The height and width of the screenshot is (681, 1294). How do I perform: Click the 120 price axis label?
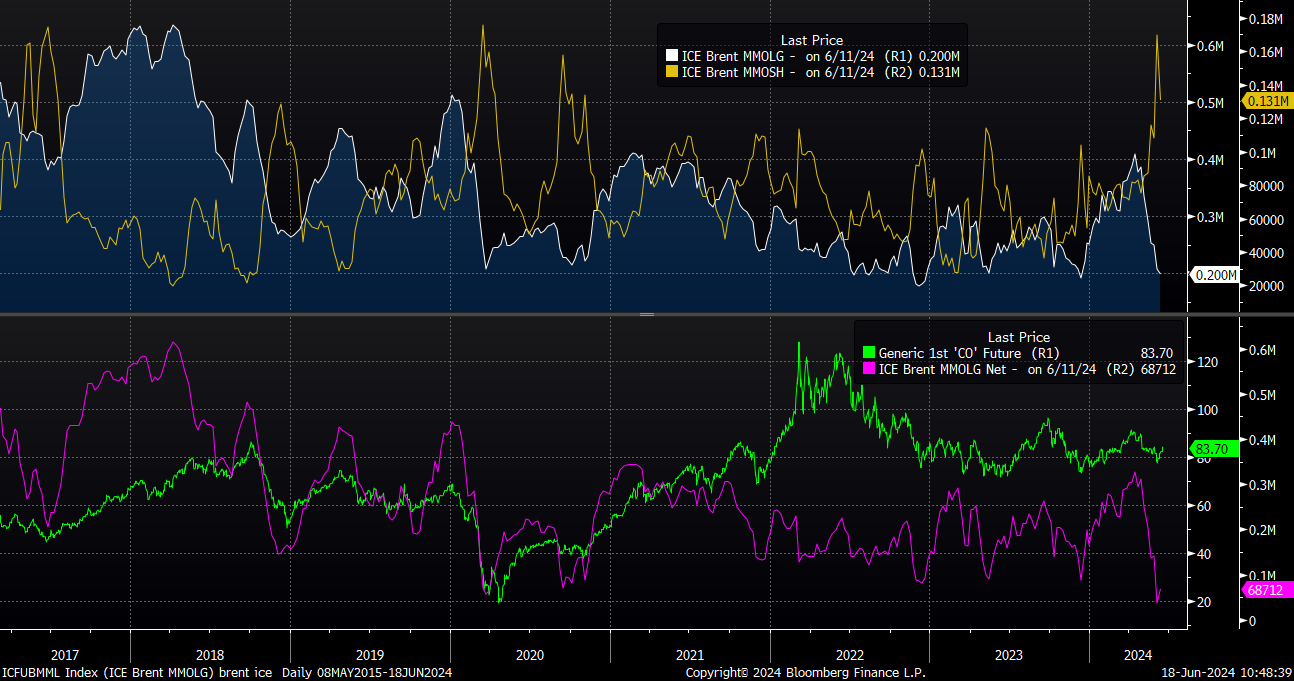(x=1207, y=362)
